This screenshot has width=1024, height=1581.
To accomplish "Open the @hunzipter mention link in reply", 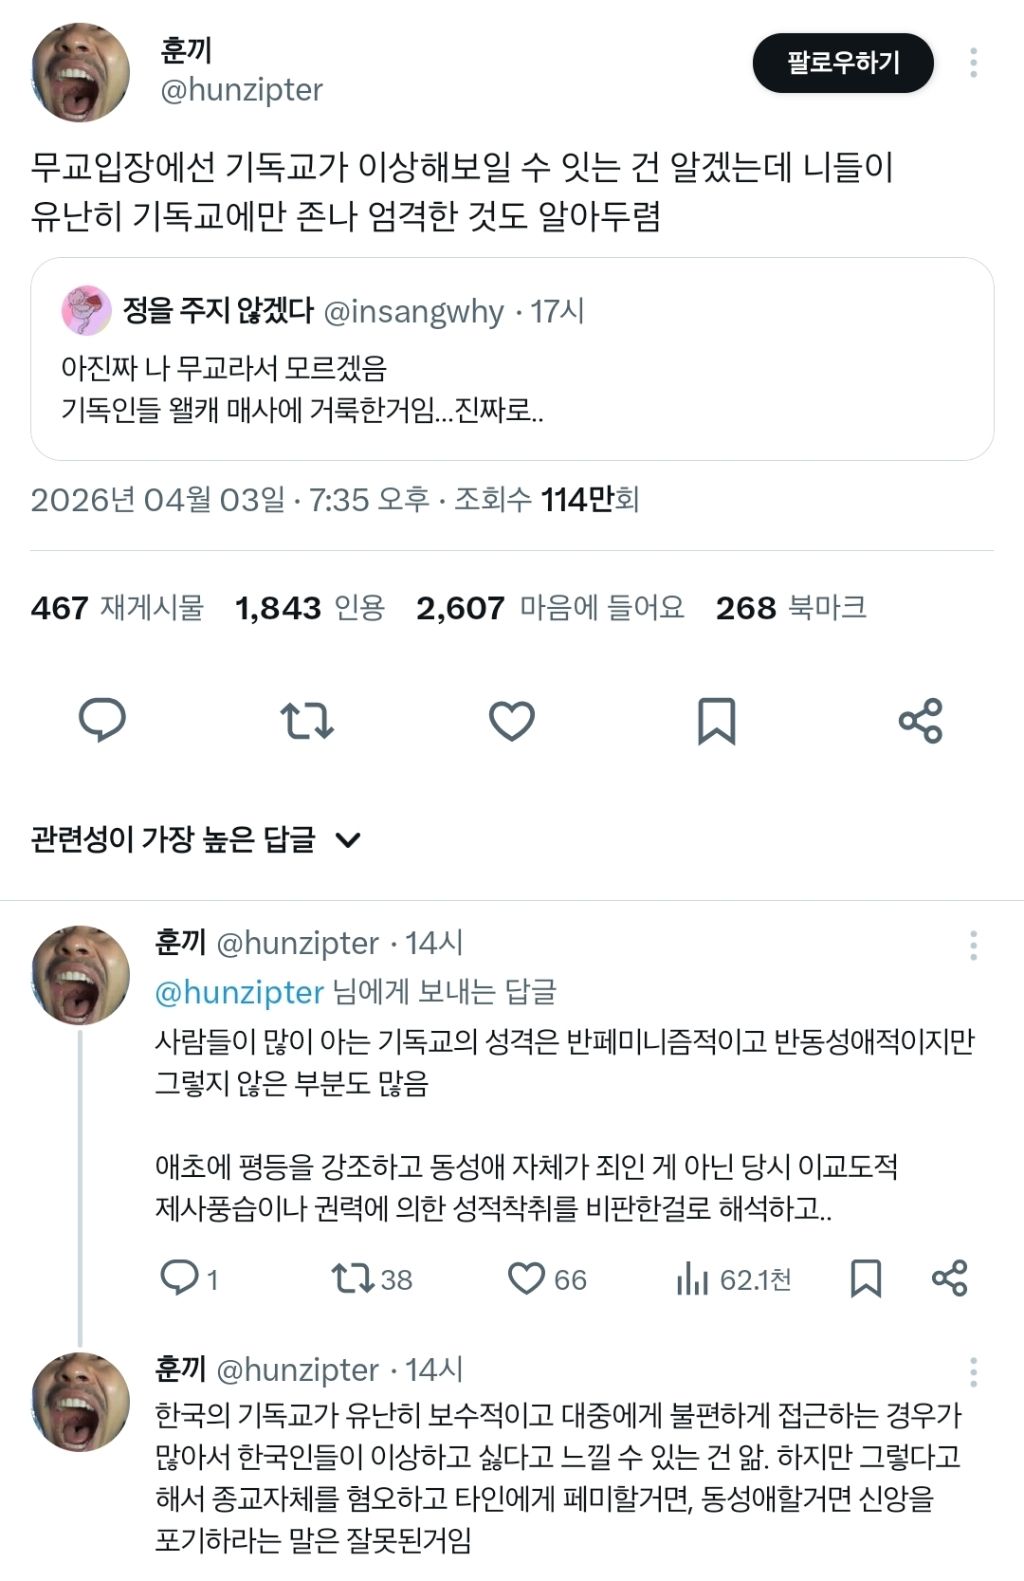I will pos(240,992).
